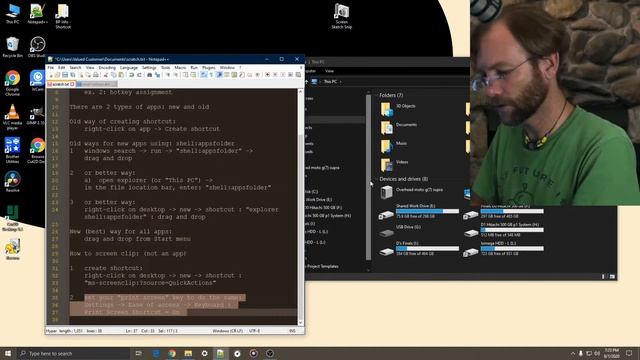640x360 pixels.
Task: Click the Save All icon in Notepad++ toolbar
Action: pos(72,75)
